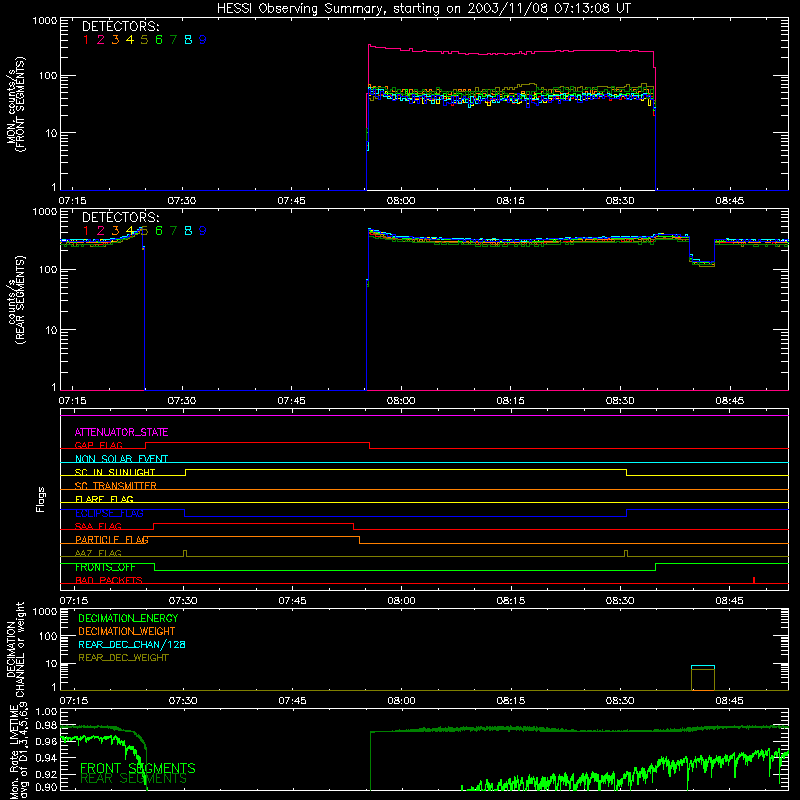Click the 07:30 tick under the rear segments panel
The image size is (800, 800).
pyautogui.click(x=182, y=401)
